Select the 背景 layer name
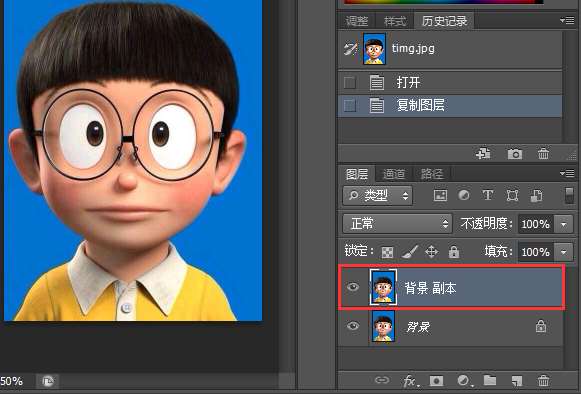The width and height of the screenshot is (581, 394). [418, 327]
